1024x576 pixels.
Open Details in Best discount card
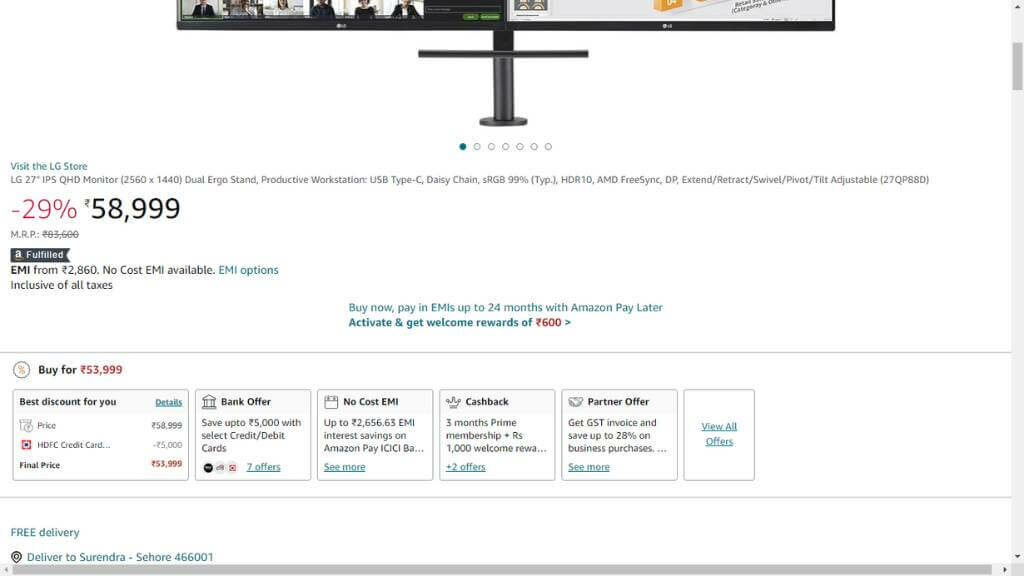[x=168, y=402]
